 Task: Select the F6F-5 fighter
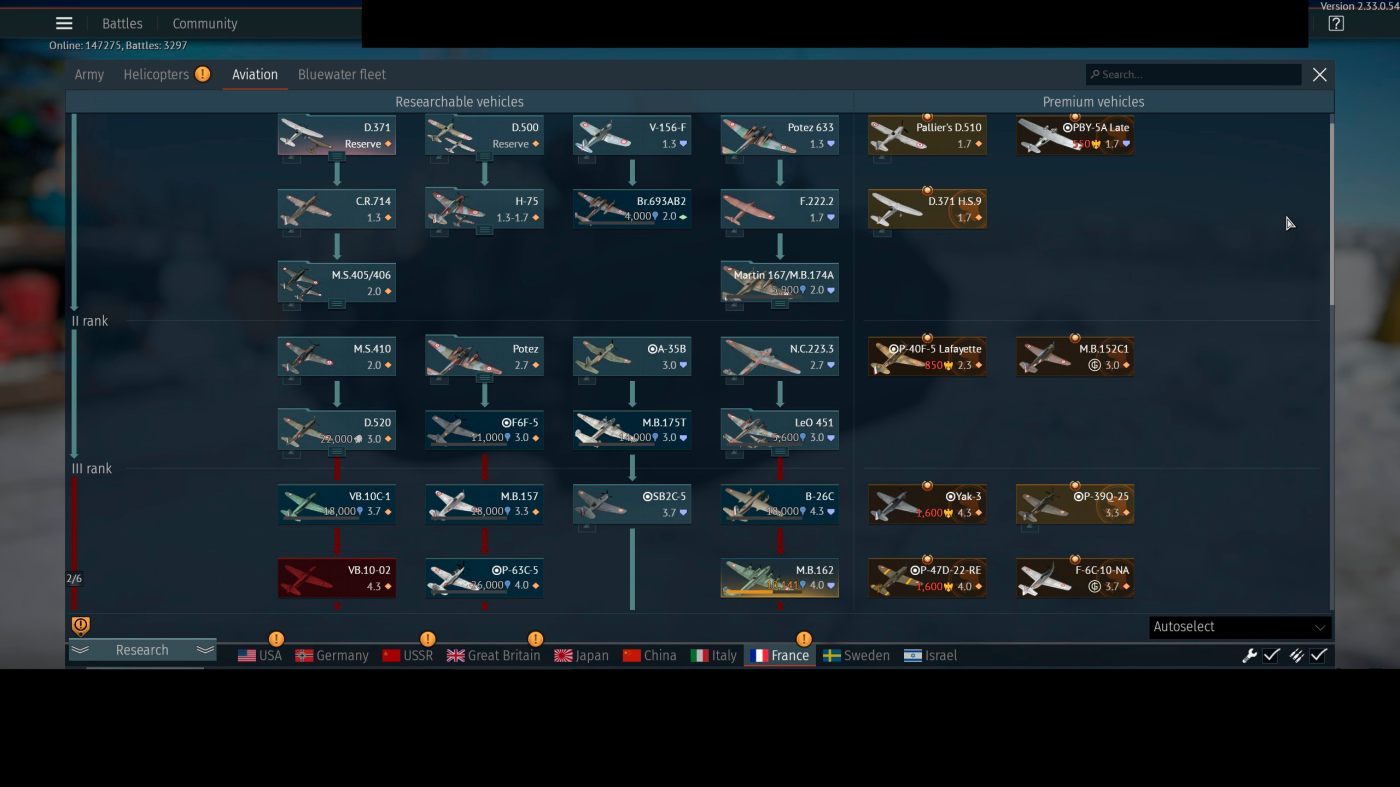pos(485,430)
